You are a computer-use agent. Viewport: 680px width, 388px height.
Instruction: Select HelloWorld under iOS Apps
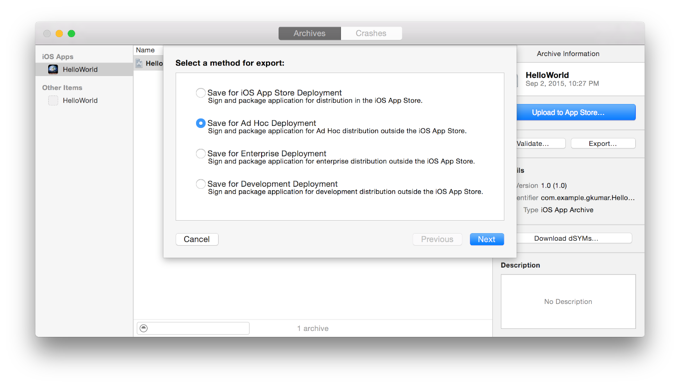pyautogui.click(x=85, y=69)
